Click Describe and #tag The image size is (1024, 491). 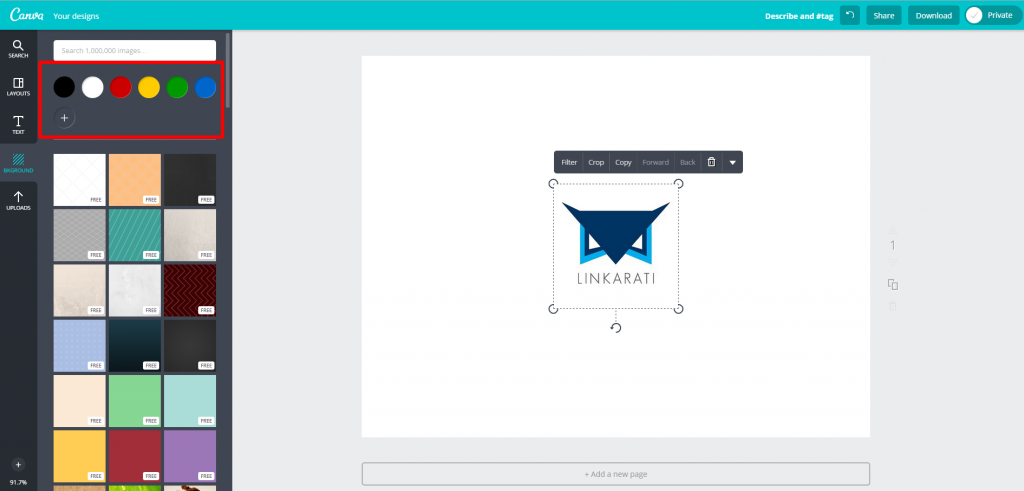click(x=799, y=16)
